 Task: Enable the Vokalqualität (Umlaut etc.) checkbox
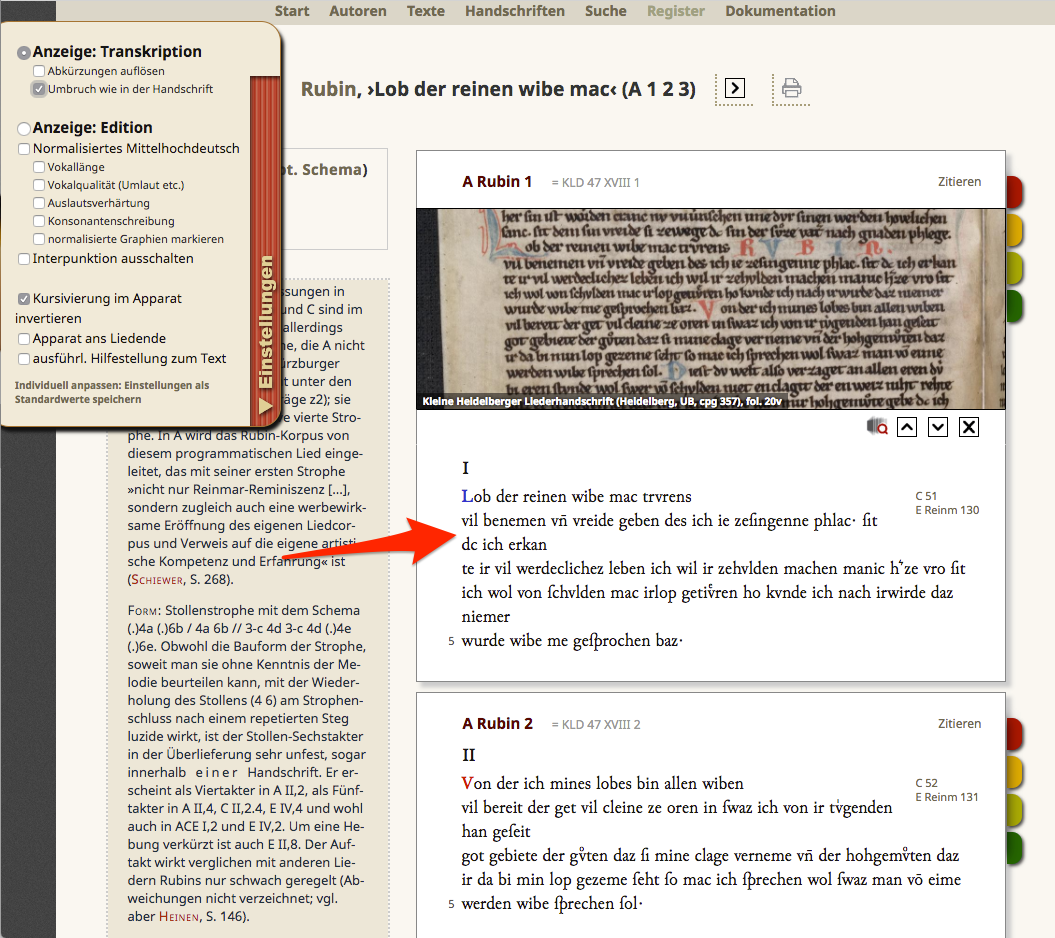(x=39, y=185)
